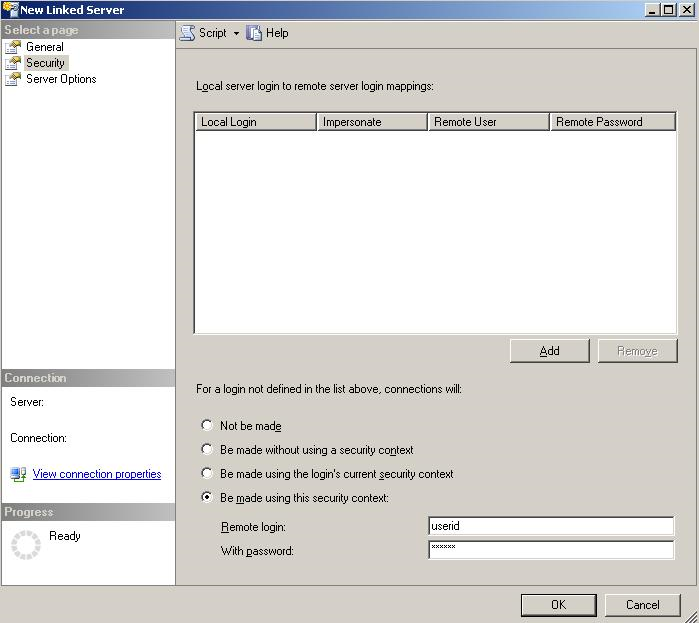Open the Server Options page

(61, 79)
